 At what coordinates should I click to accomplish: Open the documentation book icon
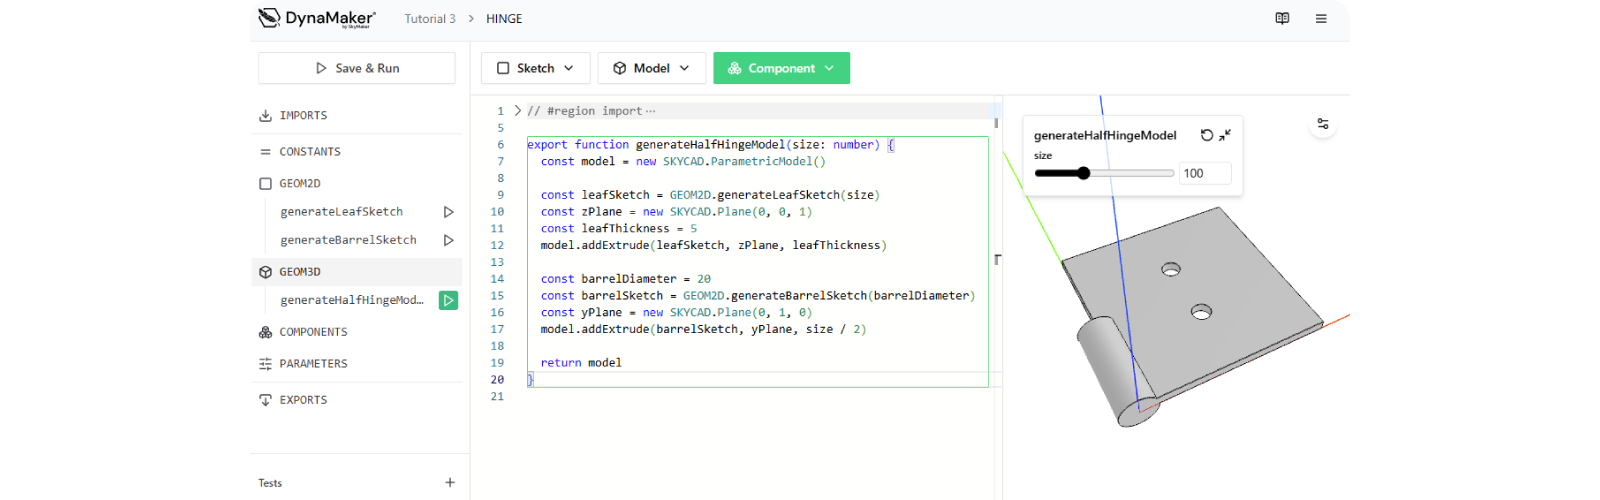pos(1282,19)
